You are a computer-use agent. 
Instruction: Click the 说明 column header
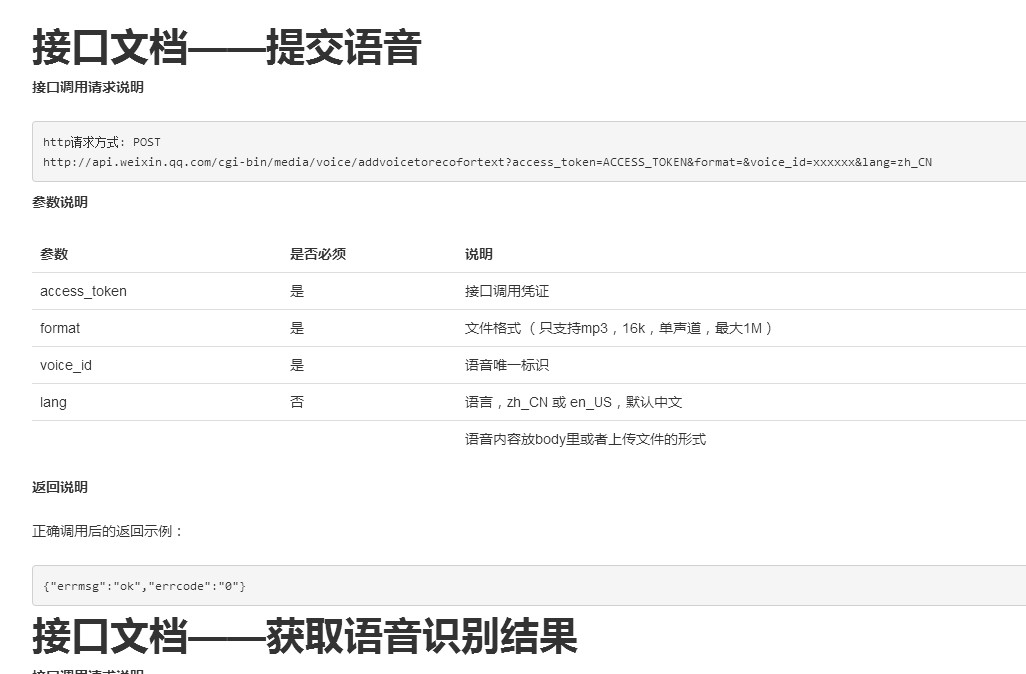point(478,254)
